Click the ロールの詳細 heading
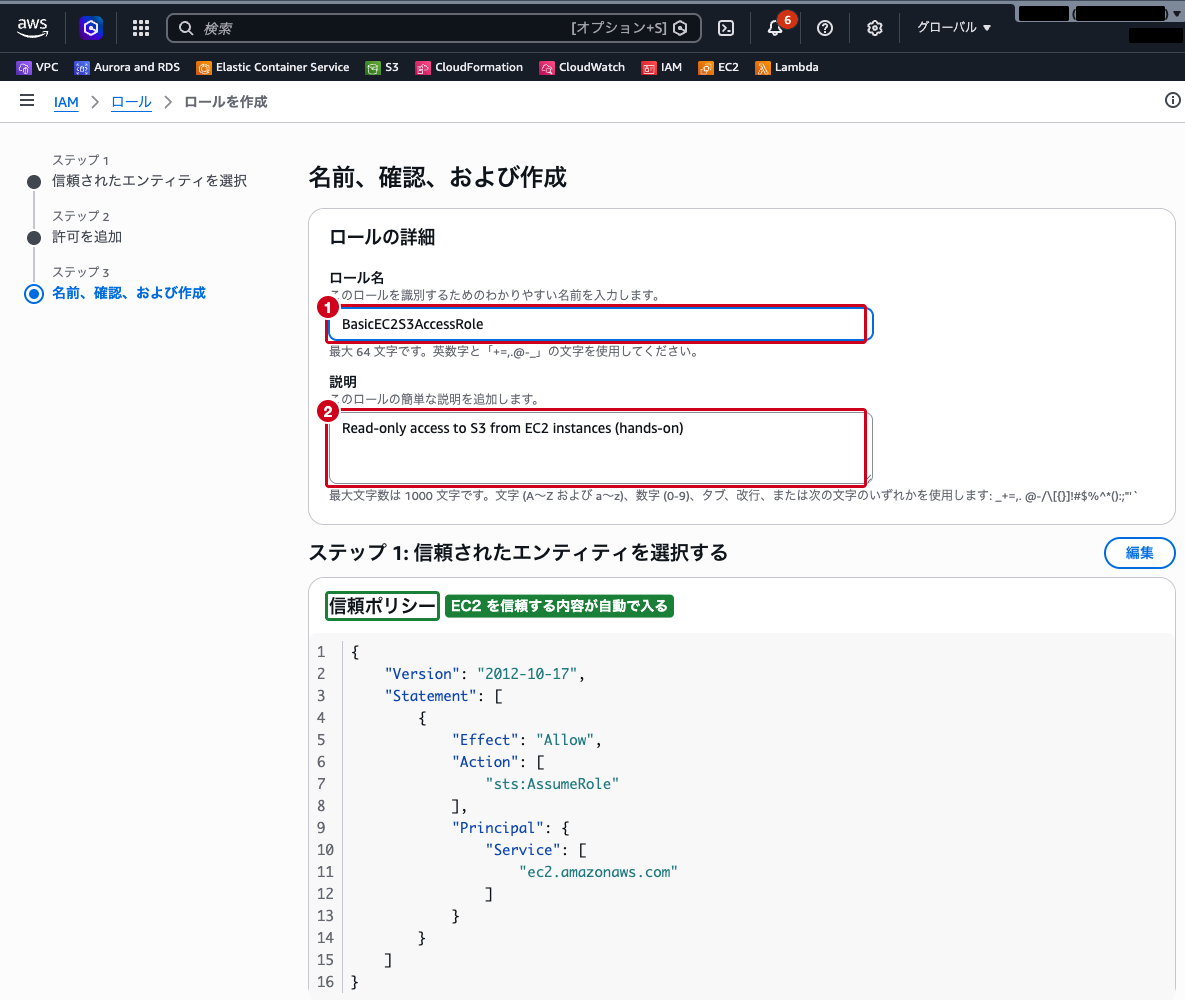1185x1000 pixels. pyautogui.click(x=382, y=237)
